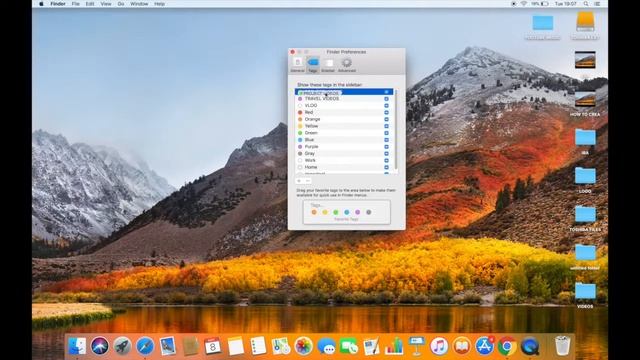
Task: Click the yellow dot in Favorite Tags
Action: [325, 212]
